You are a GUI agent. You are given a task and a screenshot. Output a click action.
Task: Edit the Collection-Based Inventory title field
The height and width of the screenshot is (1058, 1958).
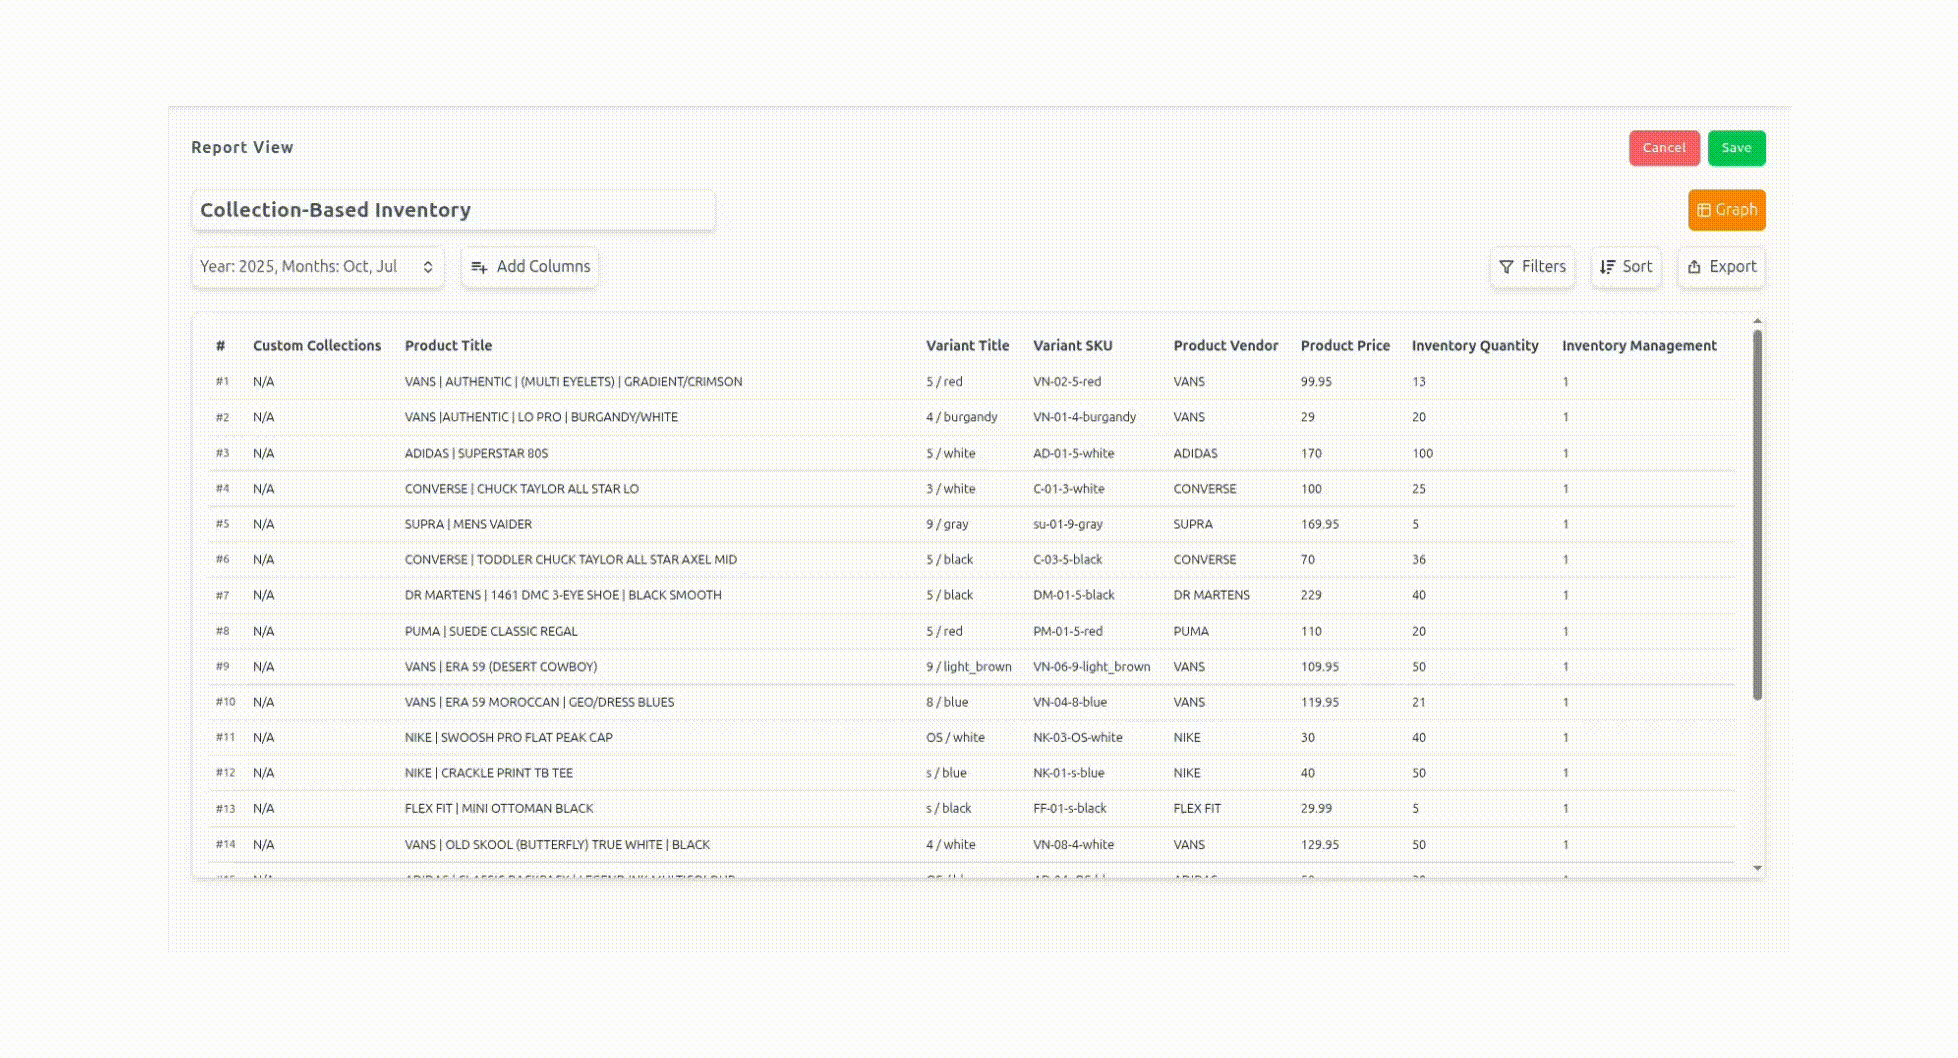click(x=453, y=210)
